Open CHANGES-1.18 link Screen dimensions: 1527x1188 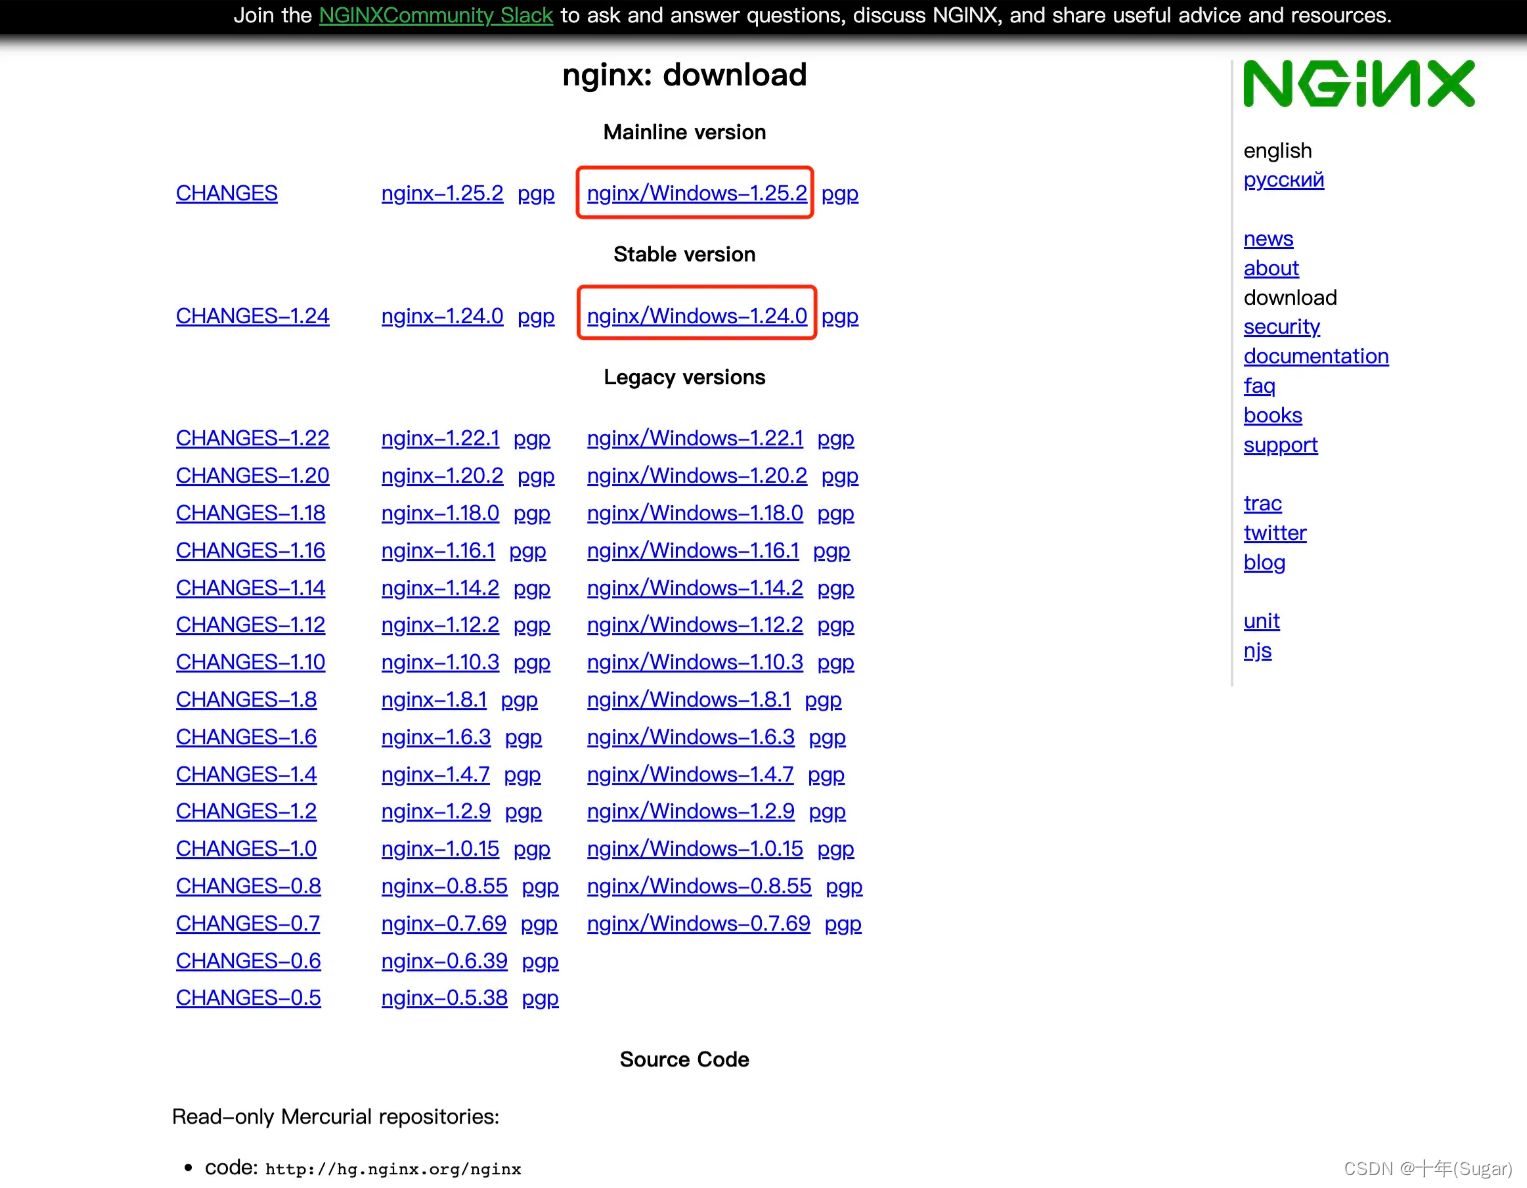coord(251,513)
